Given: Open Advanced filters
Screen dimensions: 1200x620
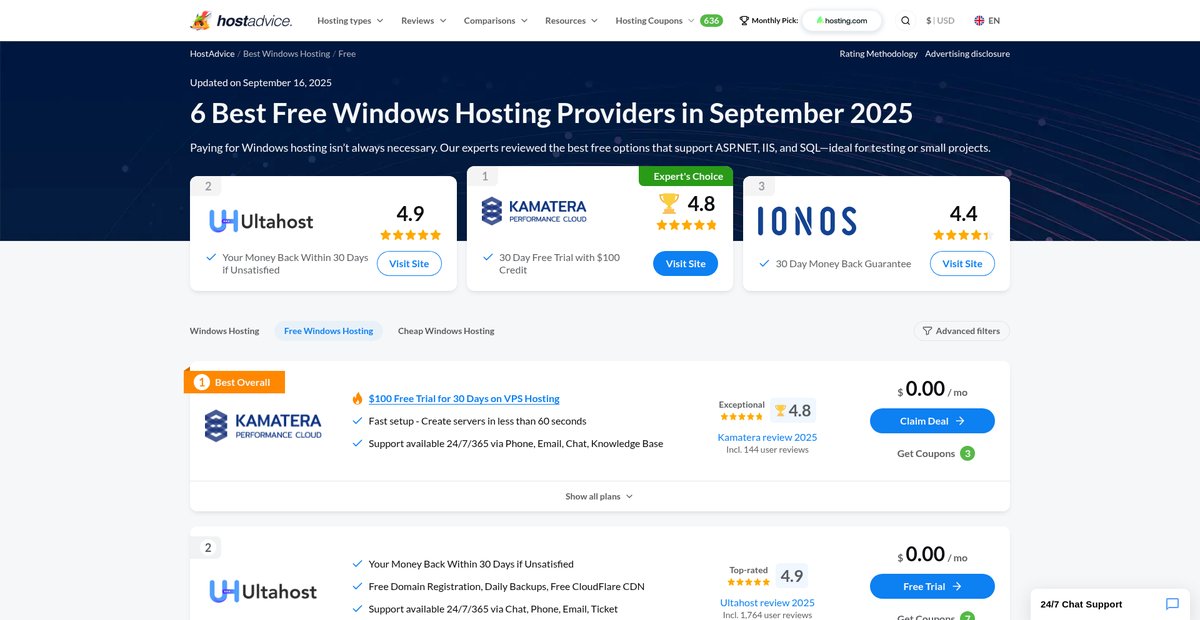Looking at the screenshot, I should [962, 331].
